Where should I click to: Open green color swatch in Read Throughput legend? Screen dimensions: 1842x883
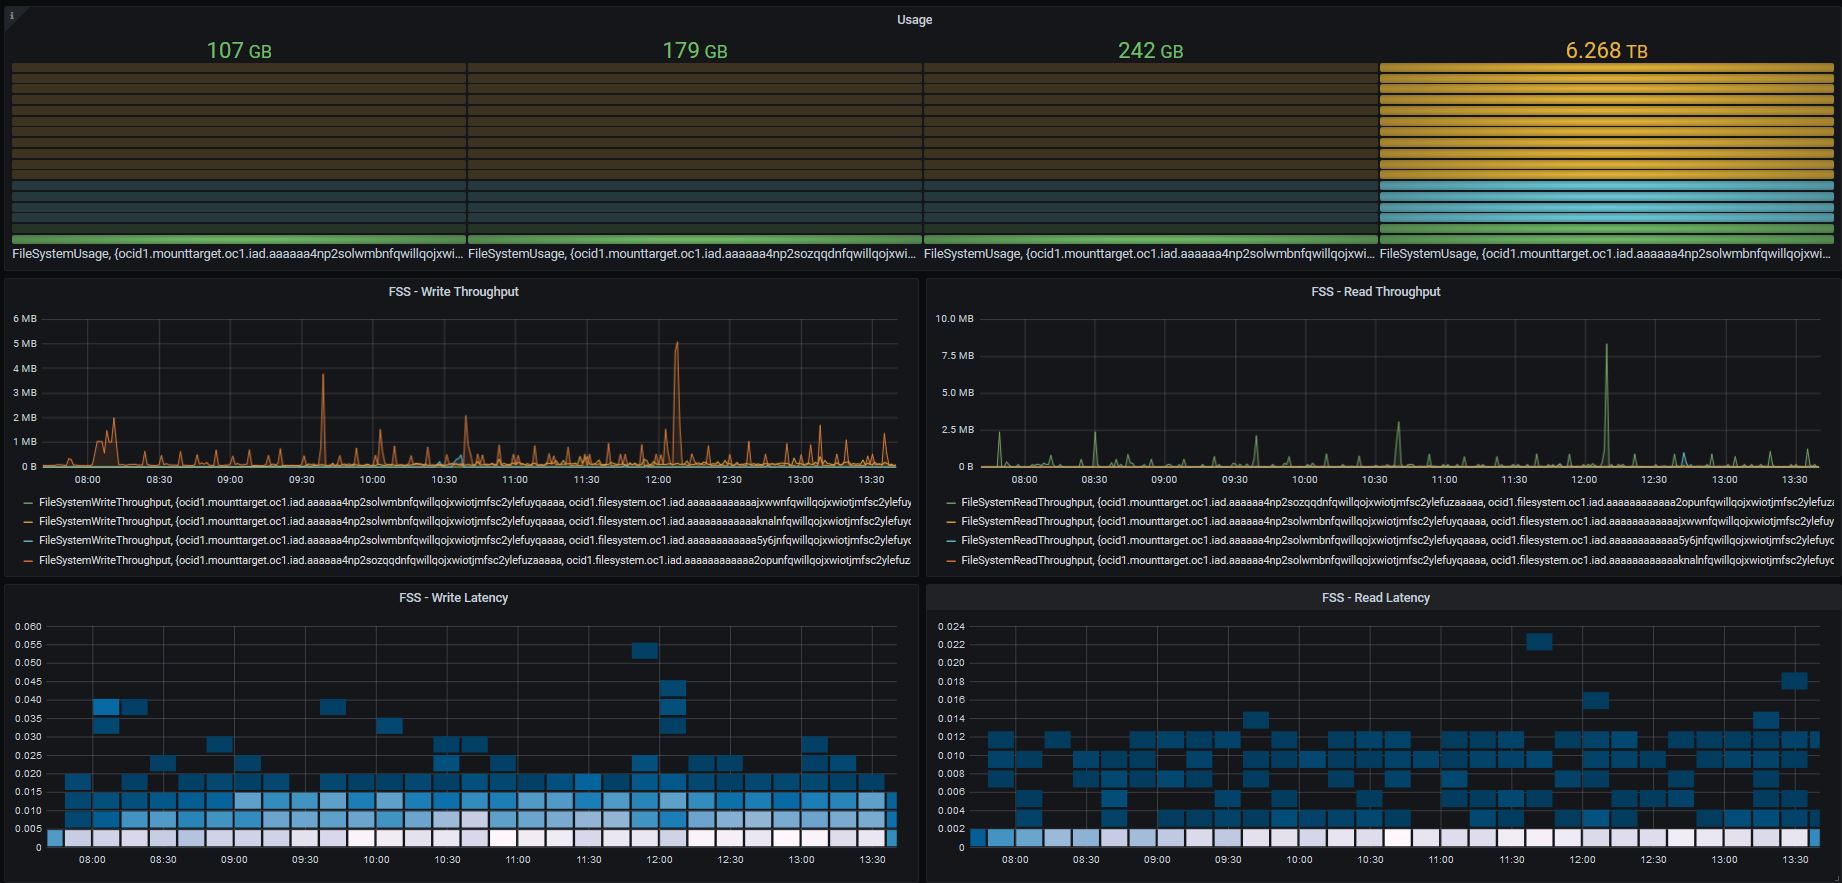950,503
